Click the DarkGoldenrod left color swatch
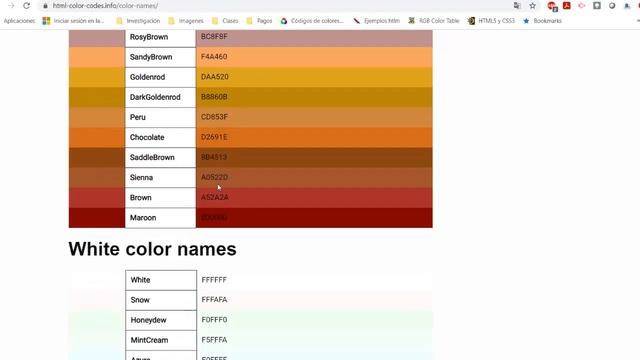The width and height of the screenshot is (640, 360). (x=97, y=97)
